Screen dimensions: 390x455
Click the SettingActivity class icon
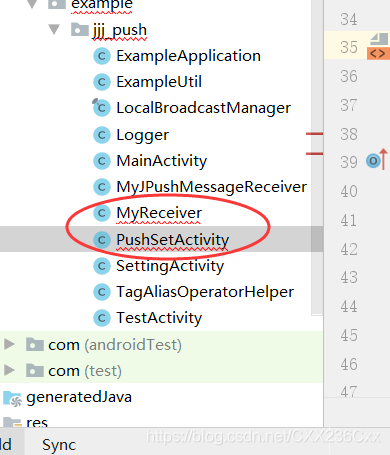point(102,266)
